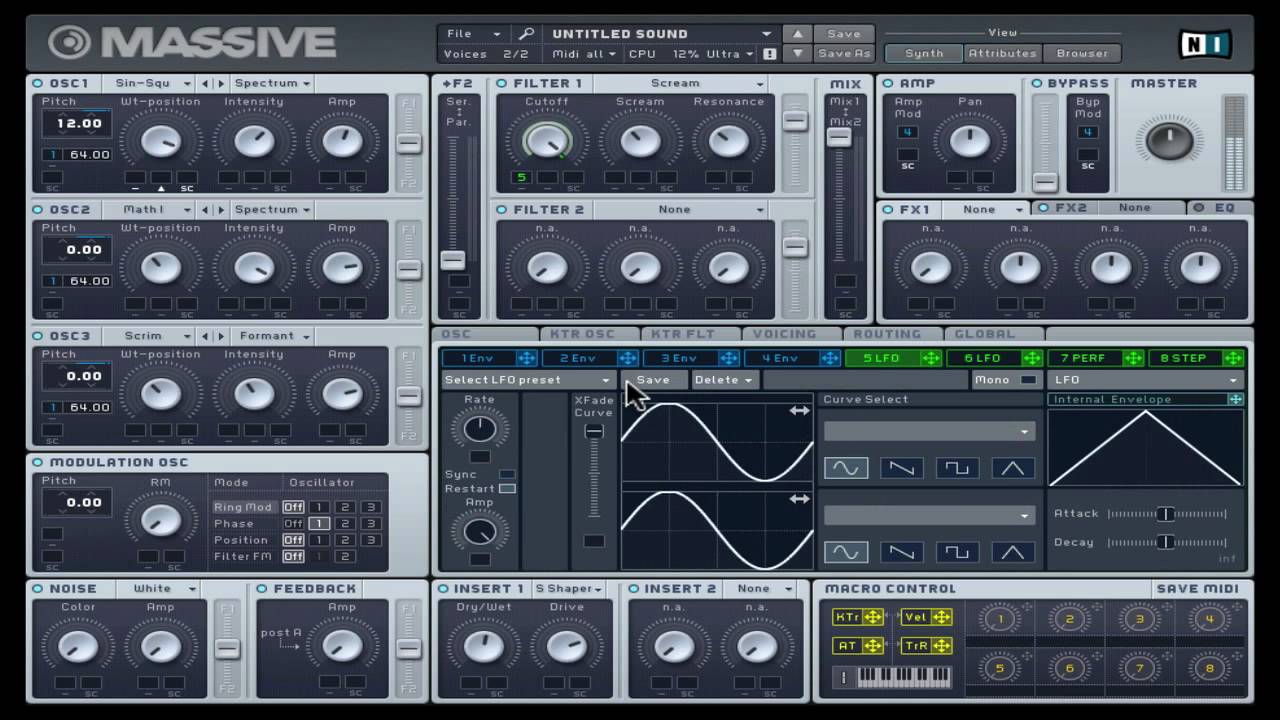The width and height of the screenshot is (1280, 720).
Task: Click the 4 Env modulation drag handle
Action: tap(829, 358)
